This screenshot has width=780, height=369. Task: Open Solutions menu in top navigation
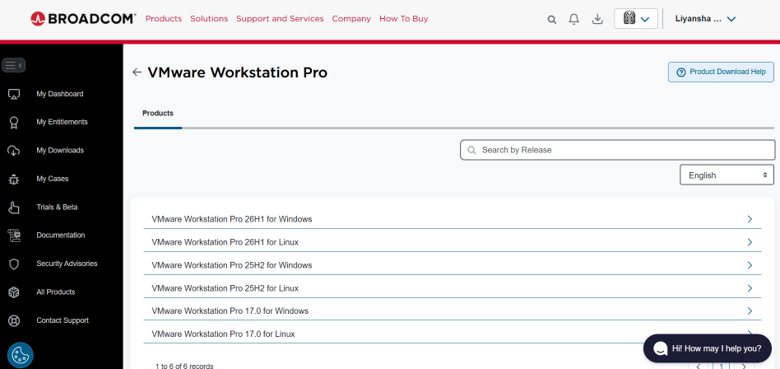coord(209,19)
